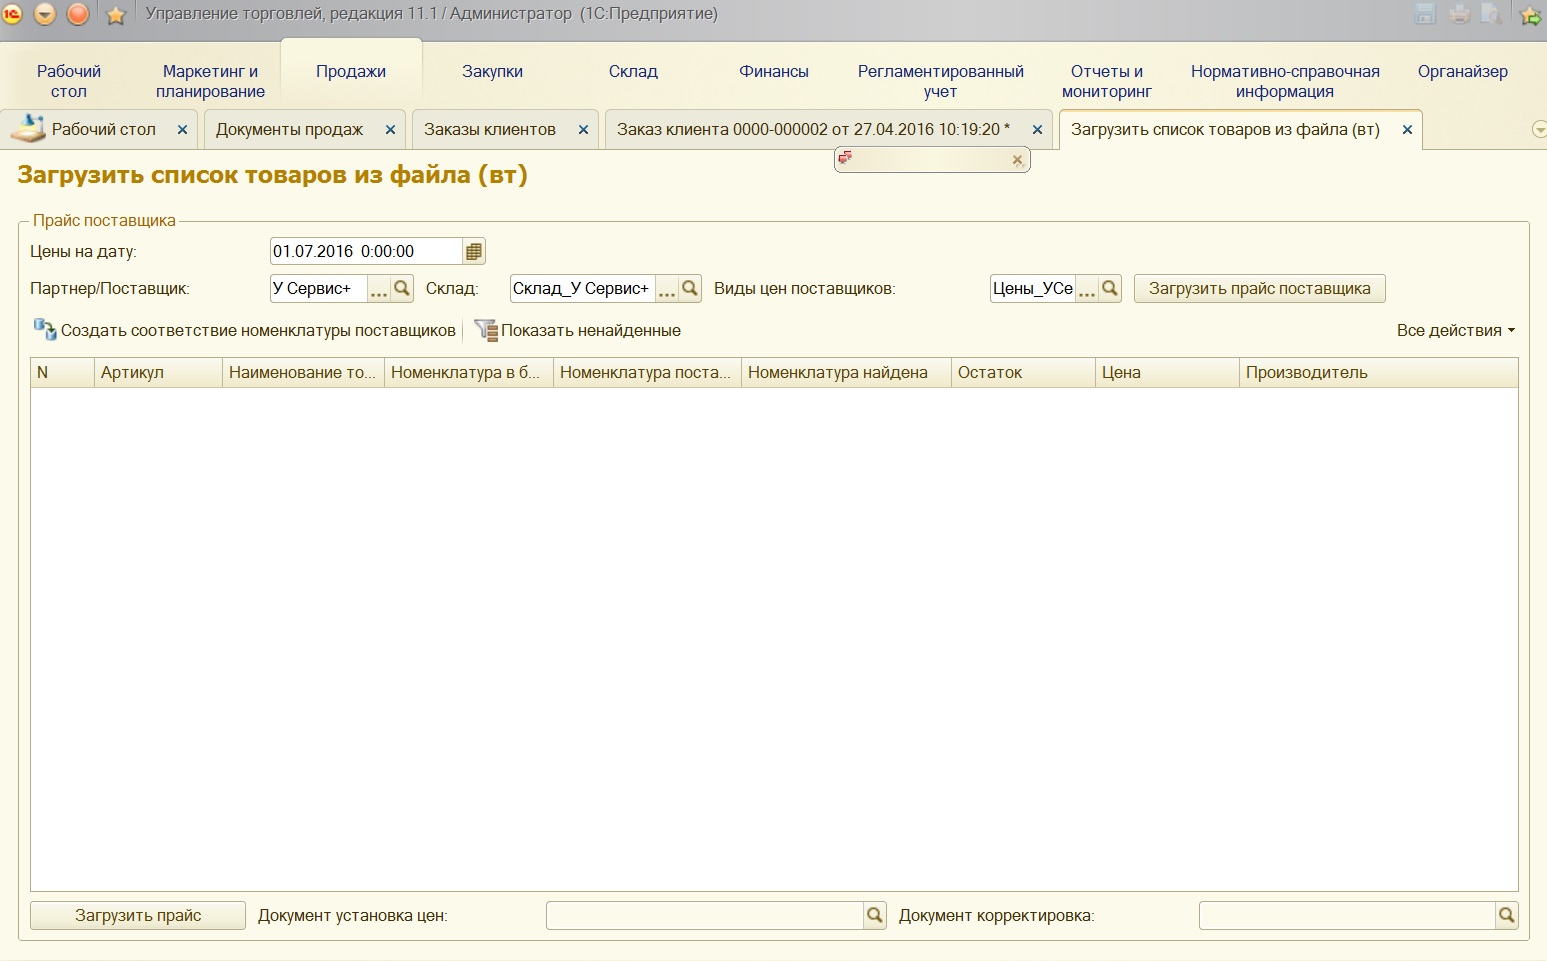Click the Склад field with Склад_У Сервис+
The image size is (1547, 961).
point(582,289)
